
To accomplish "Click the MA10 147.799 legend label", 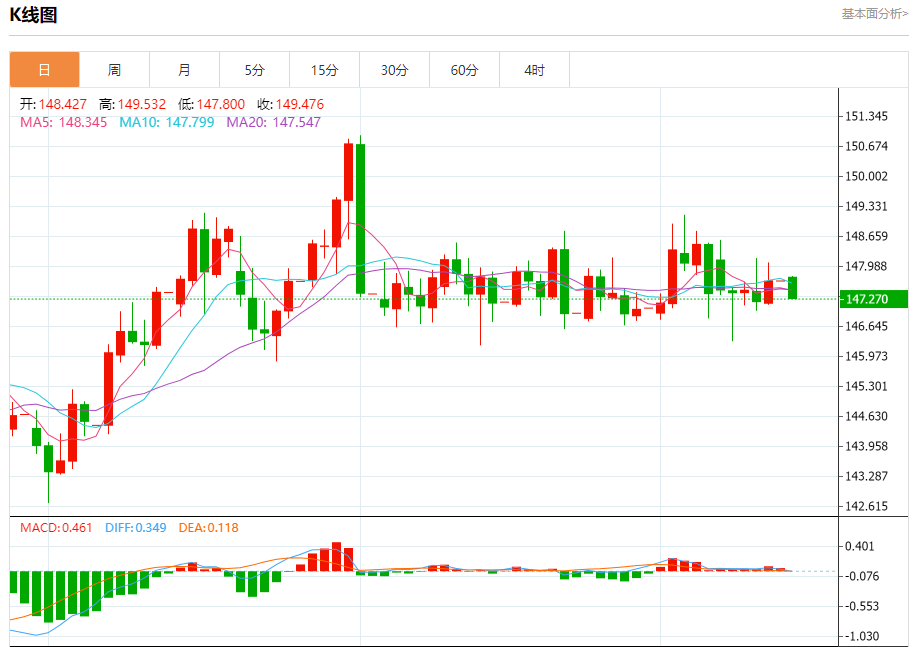I will click(167, 122).
